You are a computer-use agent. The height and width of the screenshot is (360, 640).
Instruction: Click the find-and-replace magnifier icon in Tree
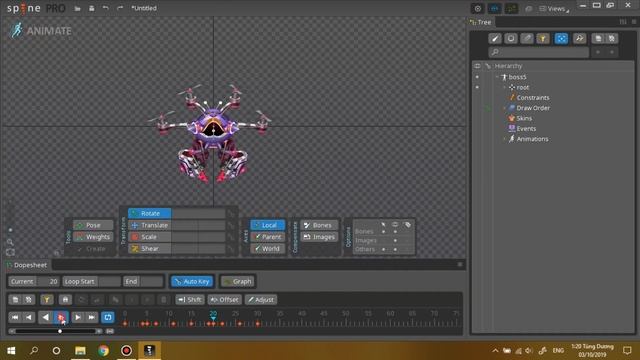(x=579, y=38)
